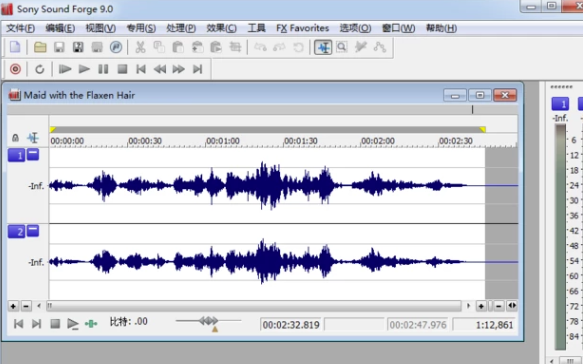Open the 工具 menu
Screen dimensions: 583x364
(257, 28)
